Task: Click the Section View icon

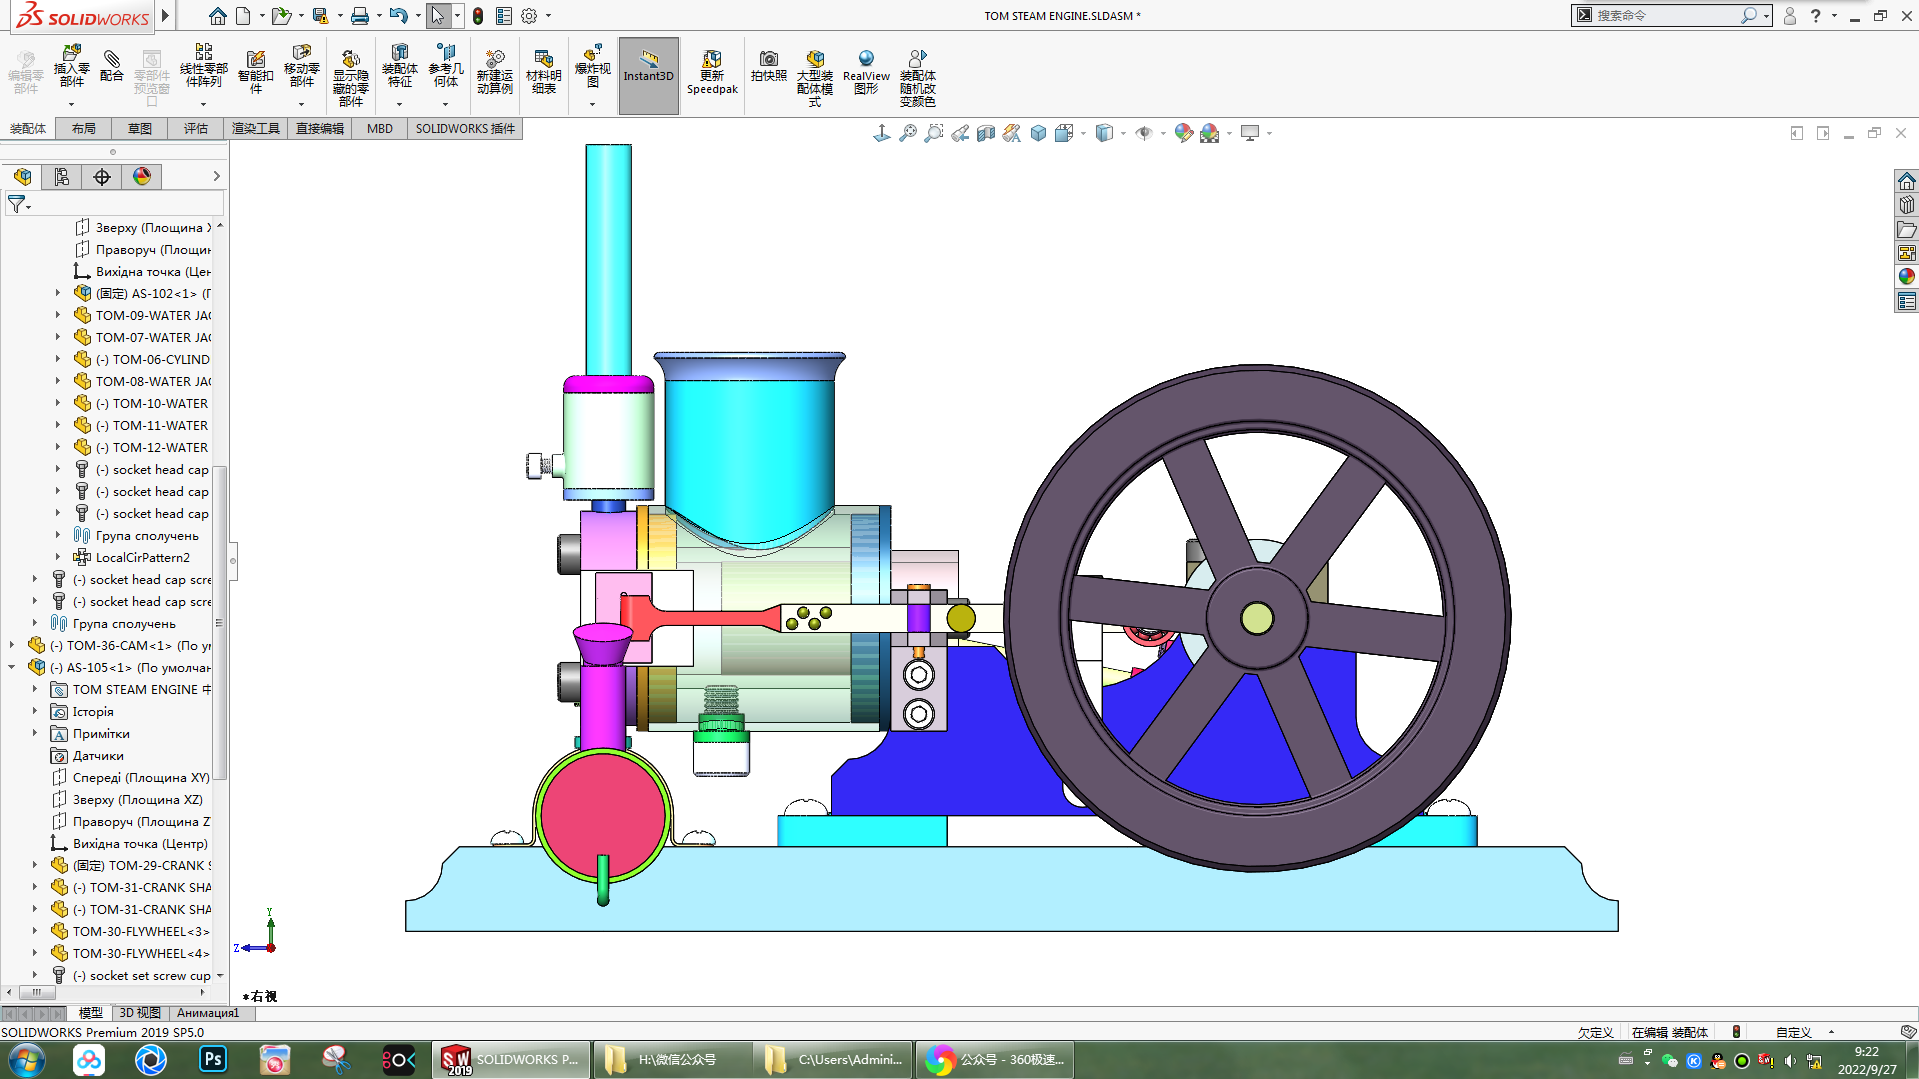Action: pos(986,133)
